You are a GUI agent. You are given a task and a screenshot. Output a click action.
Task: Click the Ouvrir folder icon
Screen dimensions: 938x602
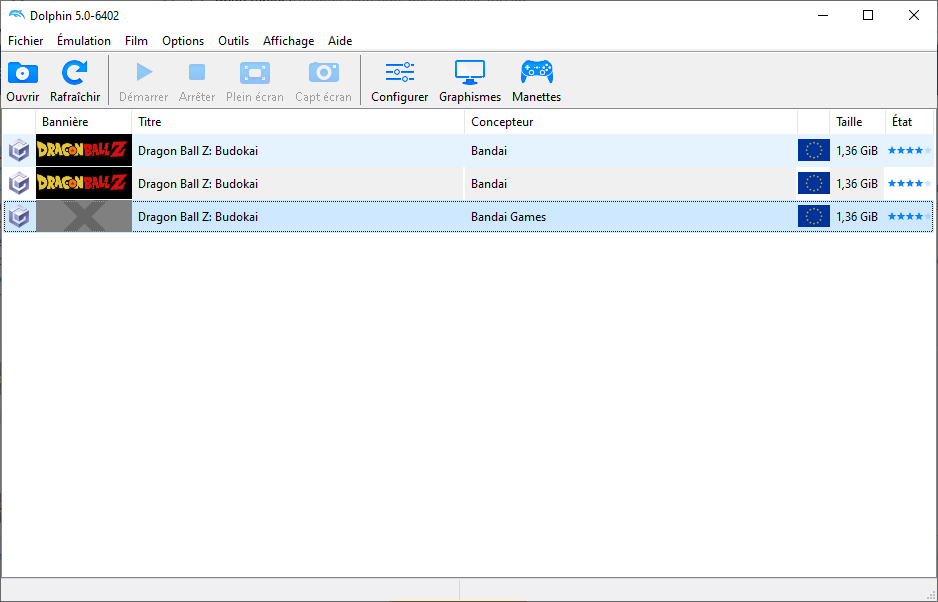click(x=23, y=72)
